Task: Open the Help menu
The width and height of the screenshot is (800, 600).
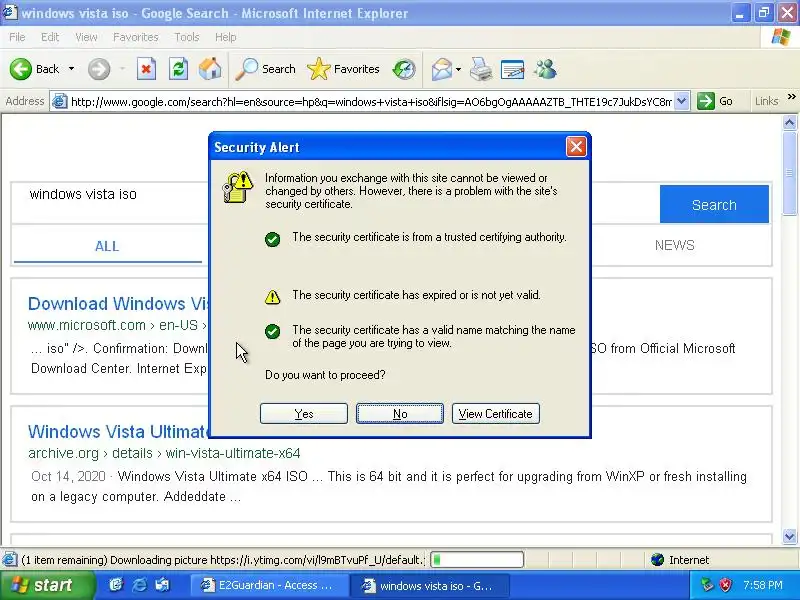Action: coord(226,37)
